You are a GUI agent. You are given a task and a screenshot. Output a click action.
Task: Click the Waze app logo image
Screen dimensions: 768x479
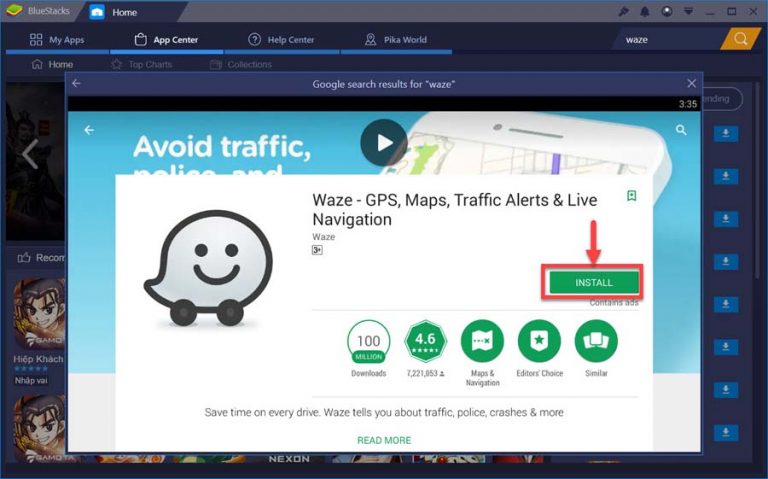point(209,268)
